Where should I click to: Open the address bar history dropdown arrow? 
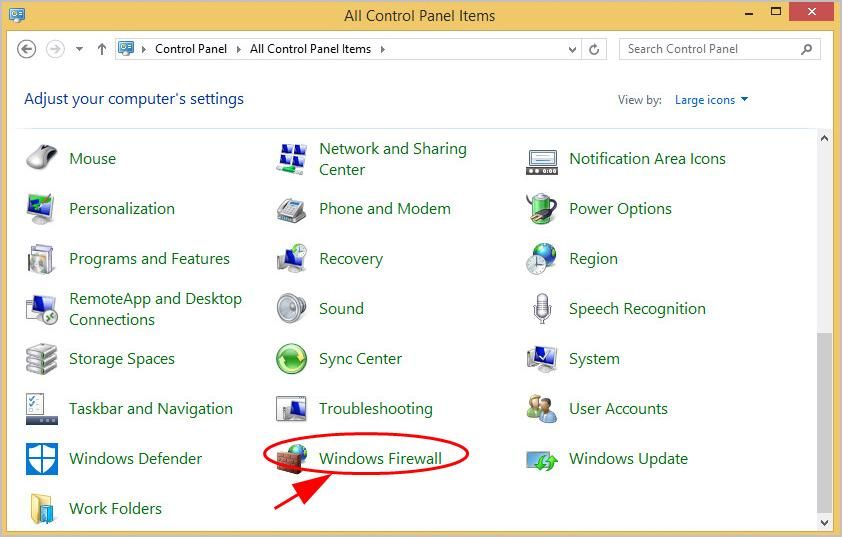coord(572,49)
